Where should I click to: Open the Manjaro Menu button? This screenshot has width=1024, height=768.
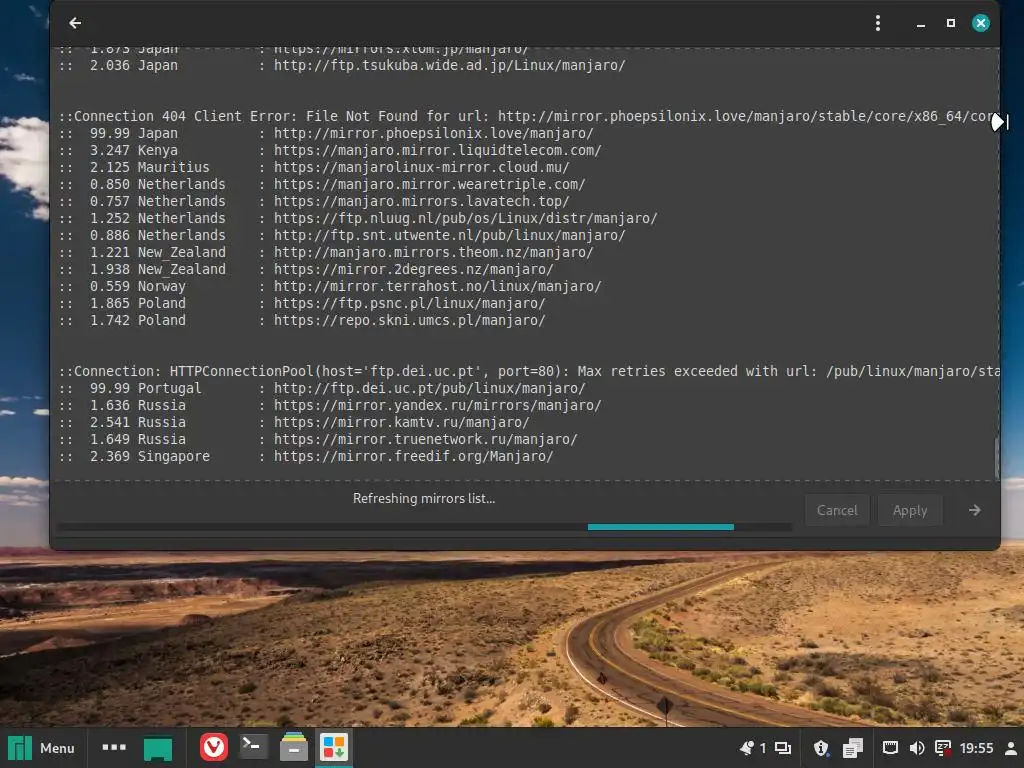coord(41,748)
